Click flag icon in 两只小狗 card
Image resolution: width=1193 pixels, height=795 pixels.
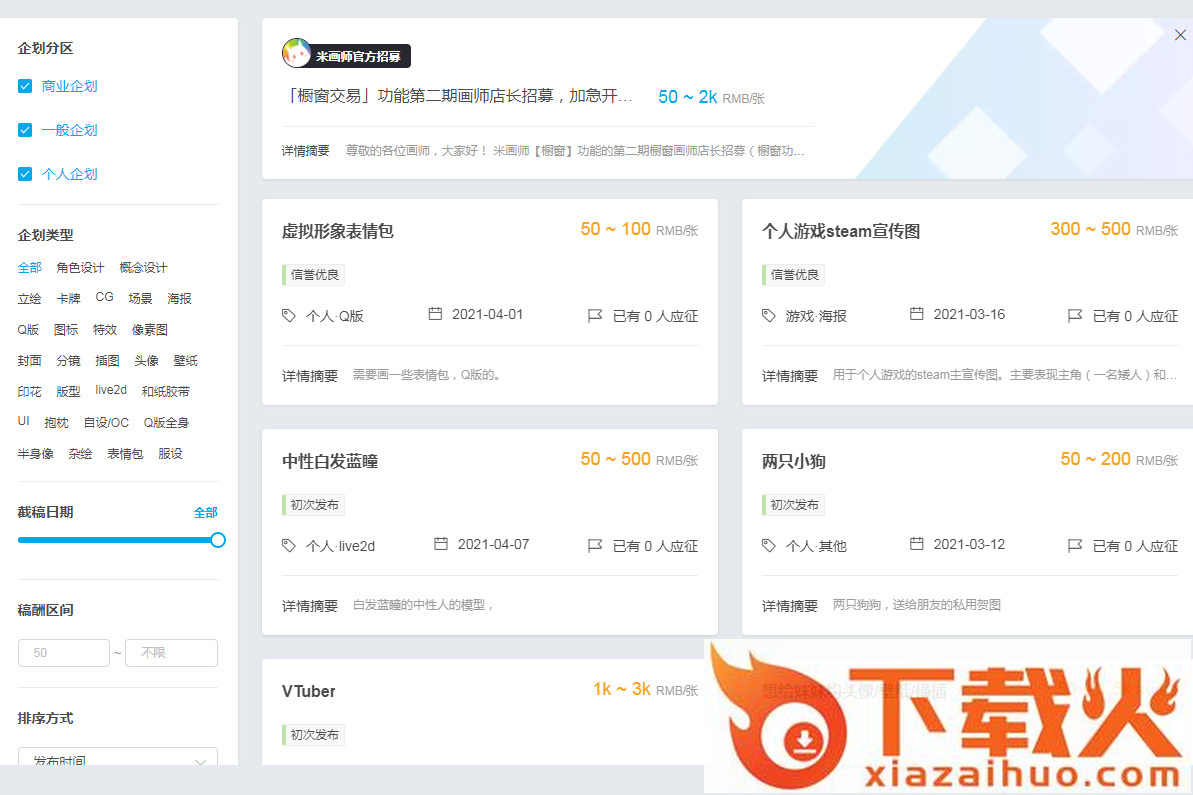pos(1075,545)
